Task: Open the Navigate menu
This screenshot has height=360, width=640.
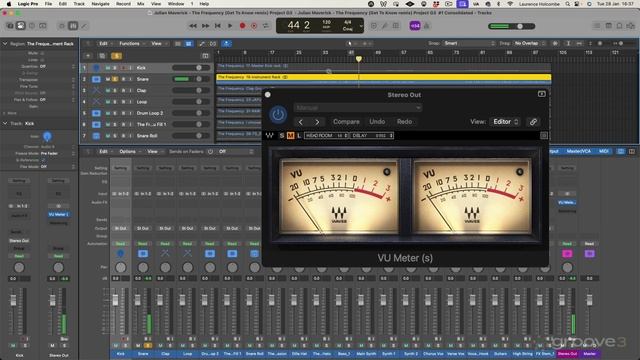Action: click(100, 4)
